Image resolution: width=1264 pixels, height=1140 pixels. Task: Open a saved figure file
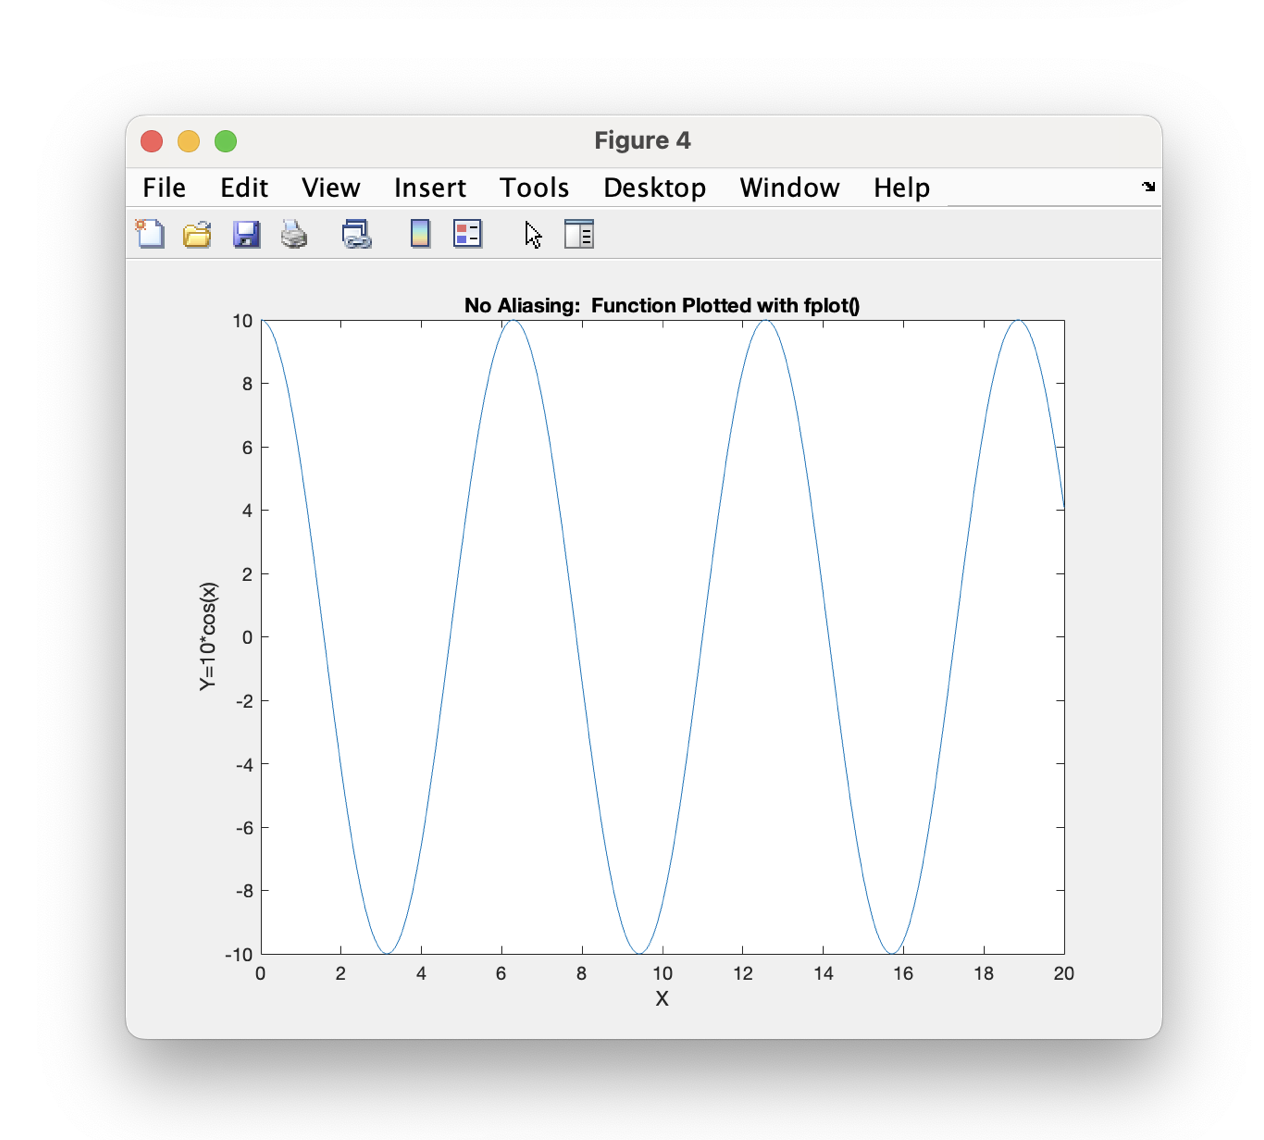point(196,234)
